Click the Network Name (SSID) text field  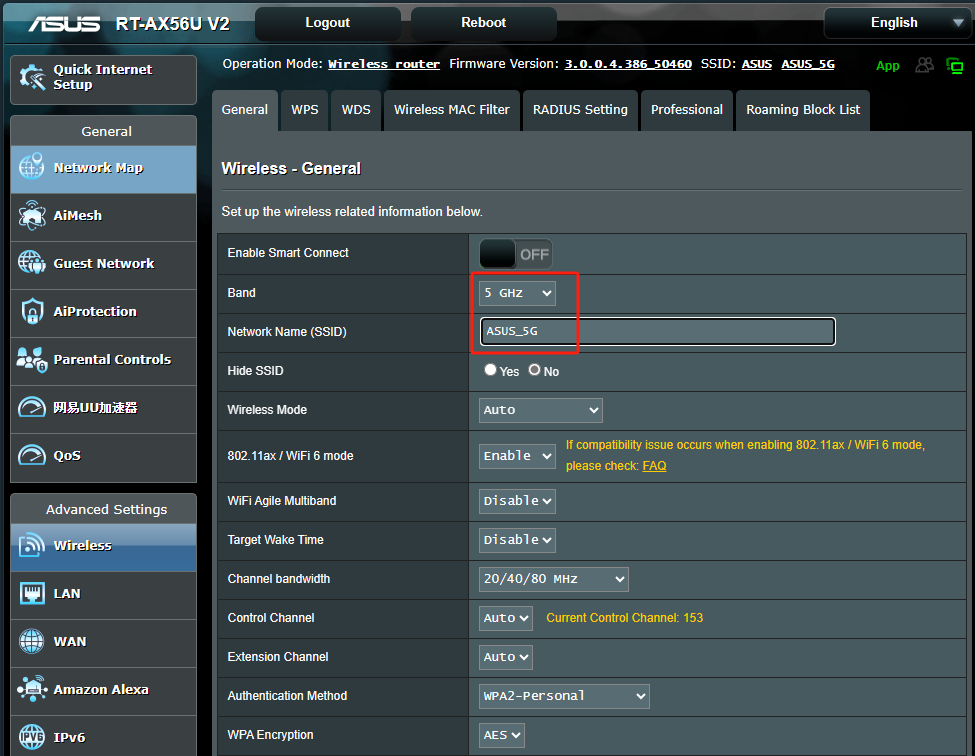click(x=657, y=332)
